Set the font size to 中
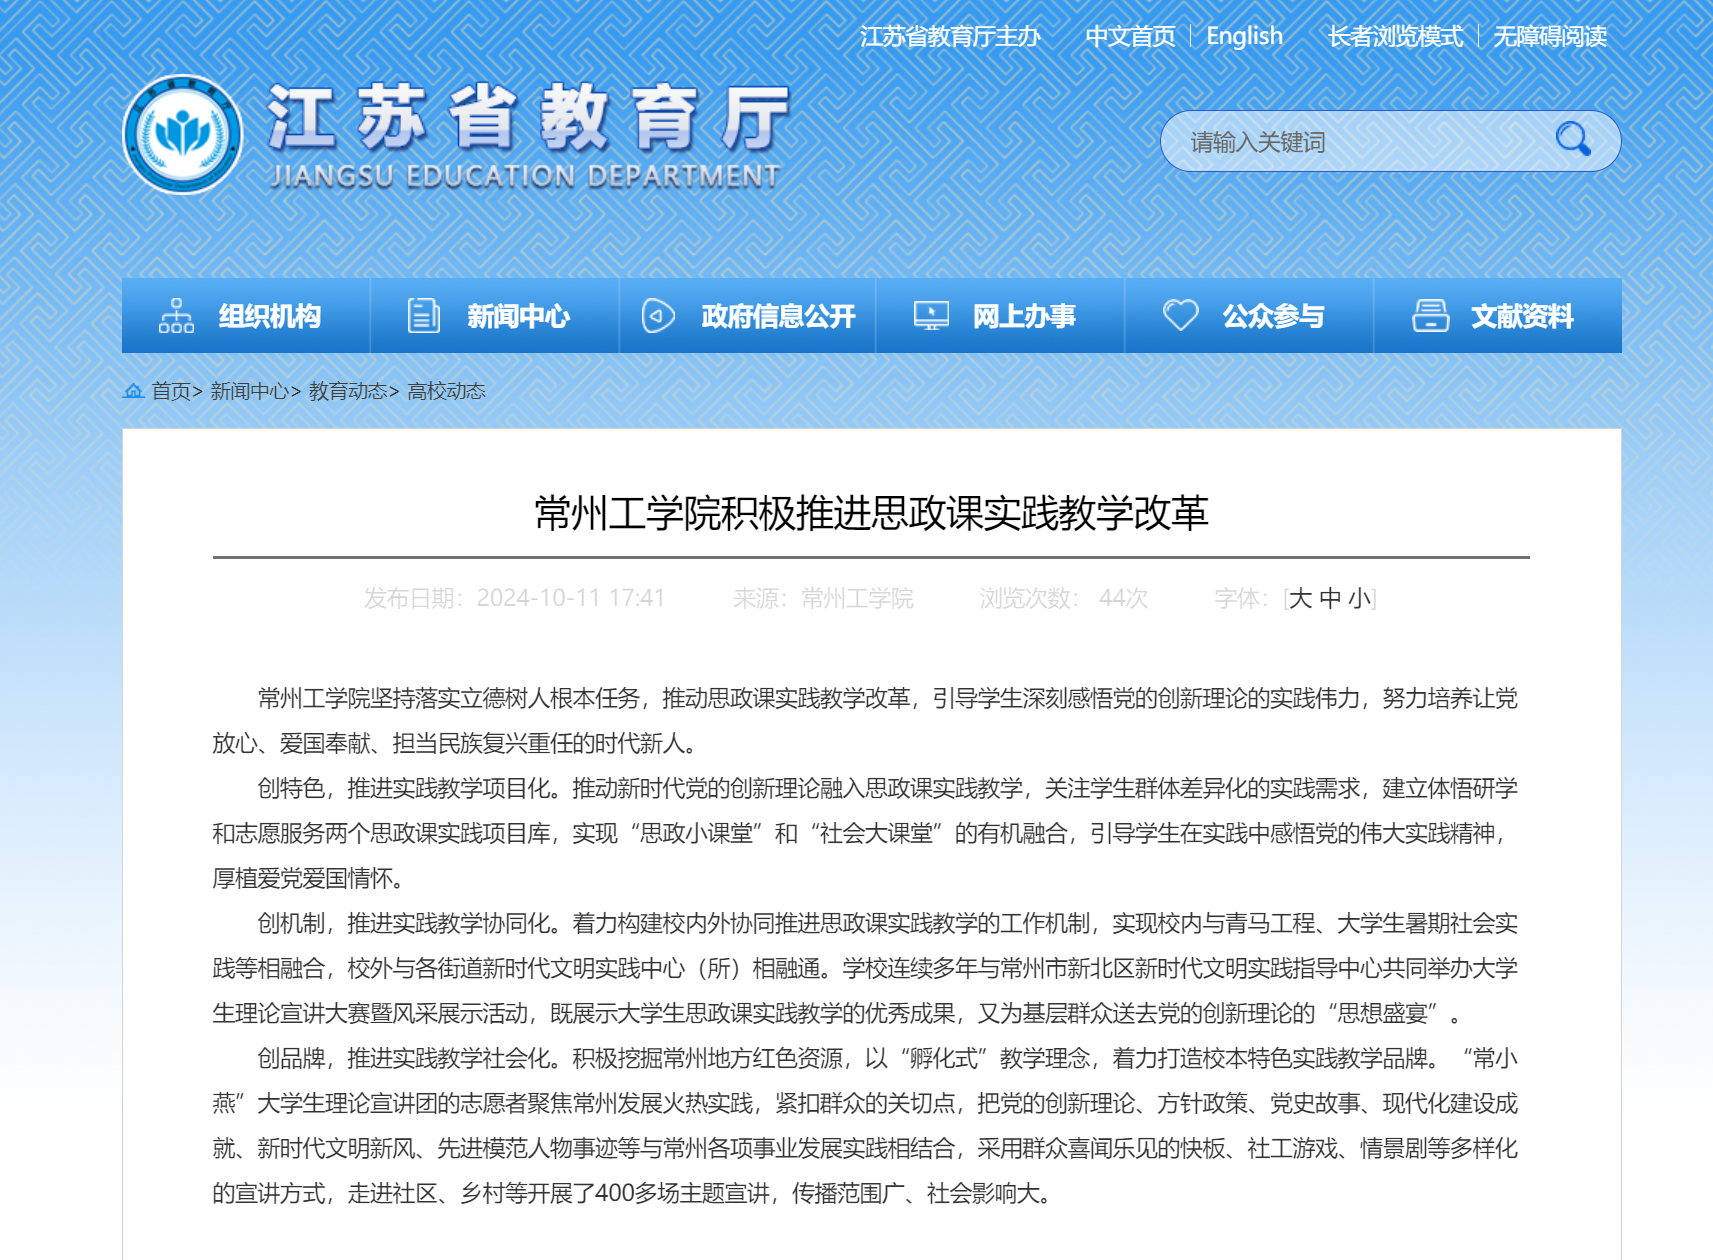This screenshot has height=1260, width=1713. coord(1330,598)
